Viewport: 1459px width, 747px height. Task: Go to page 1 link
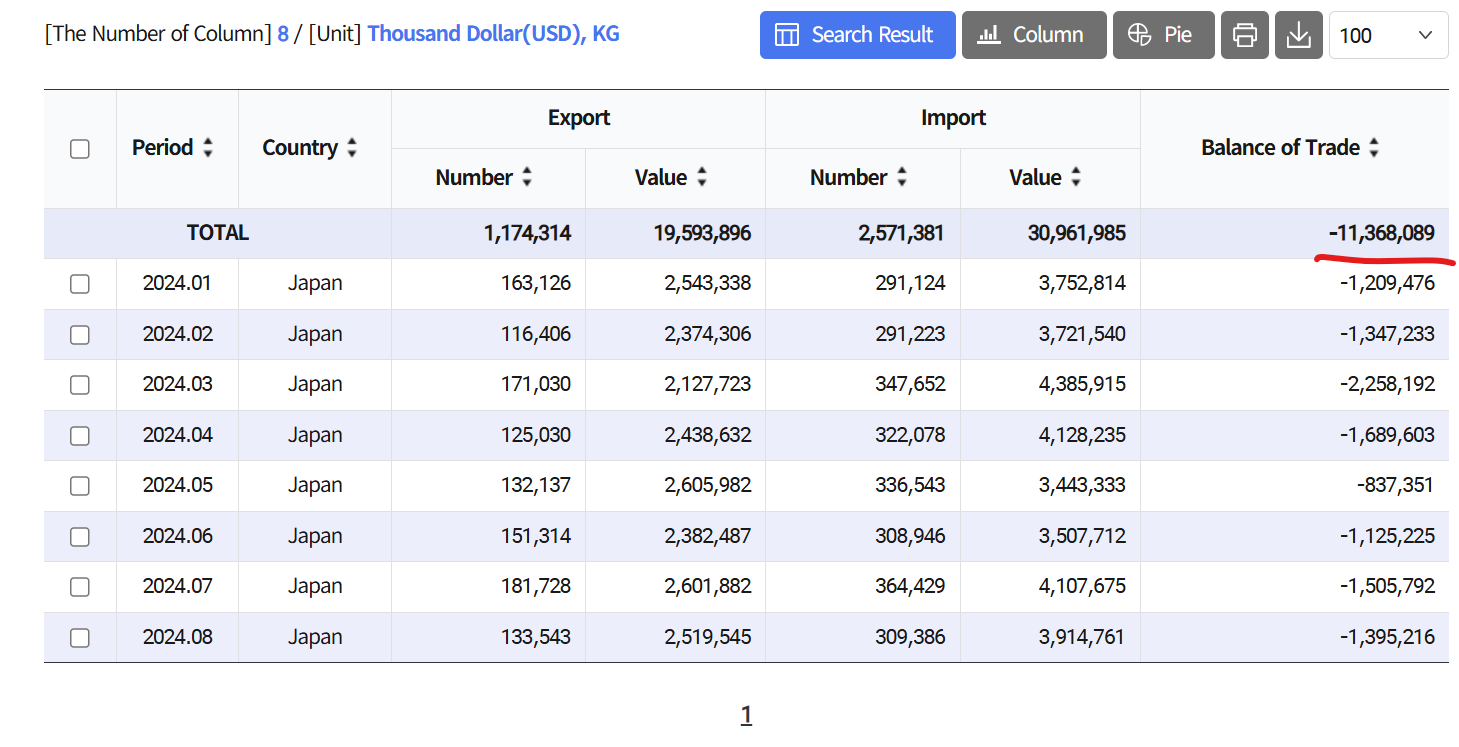coord(746,715)
